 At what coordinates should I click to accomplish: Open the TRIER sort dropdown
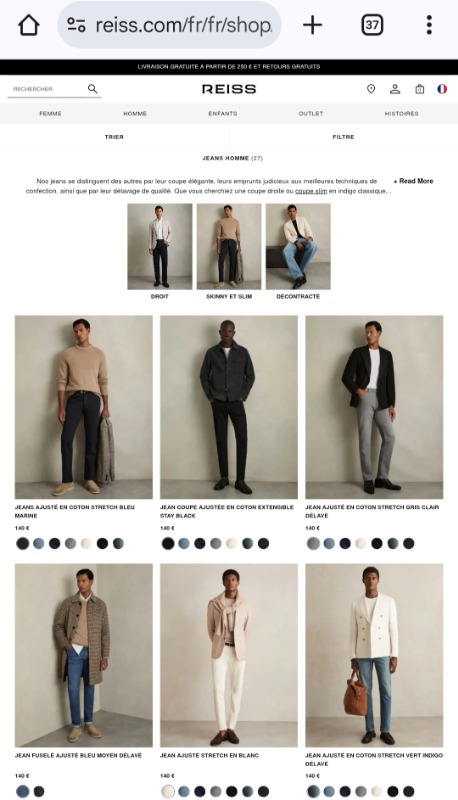[114, 137]
